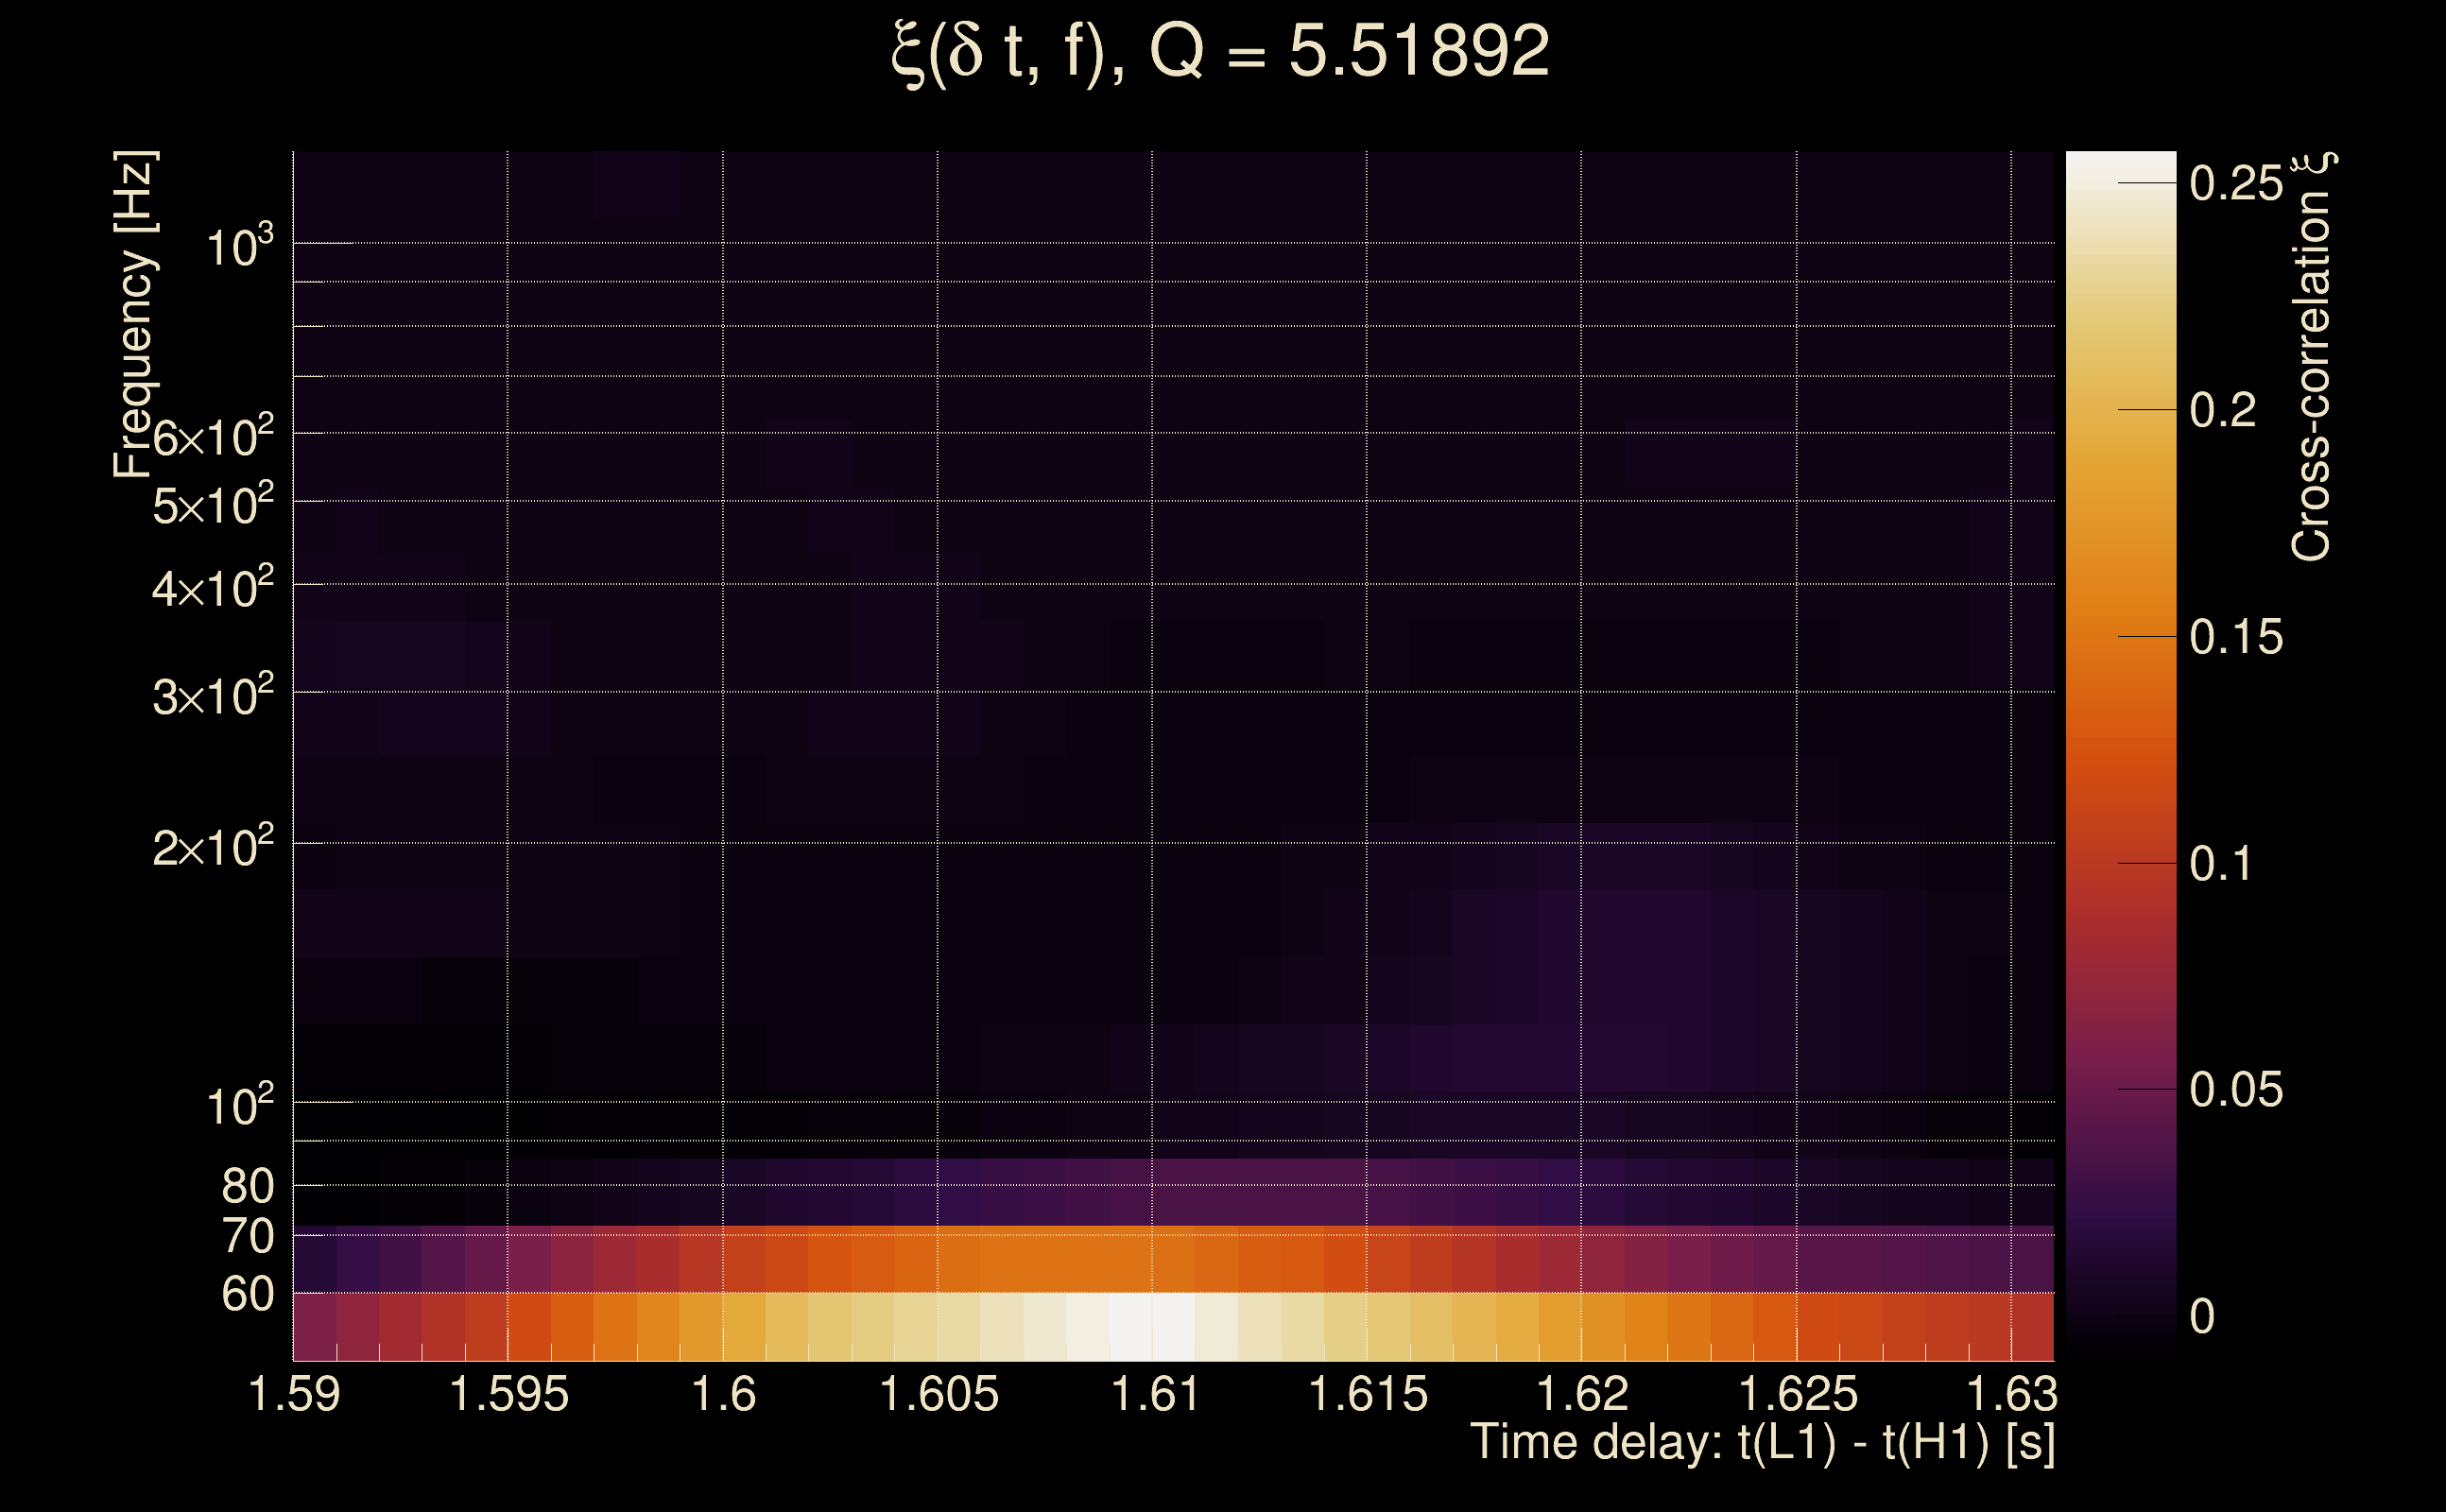This screenshot has height=1512, width=2446.
Task: Click the 0.15 colorbar tick label
Action: pos(2236,638)
